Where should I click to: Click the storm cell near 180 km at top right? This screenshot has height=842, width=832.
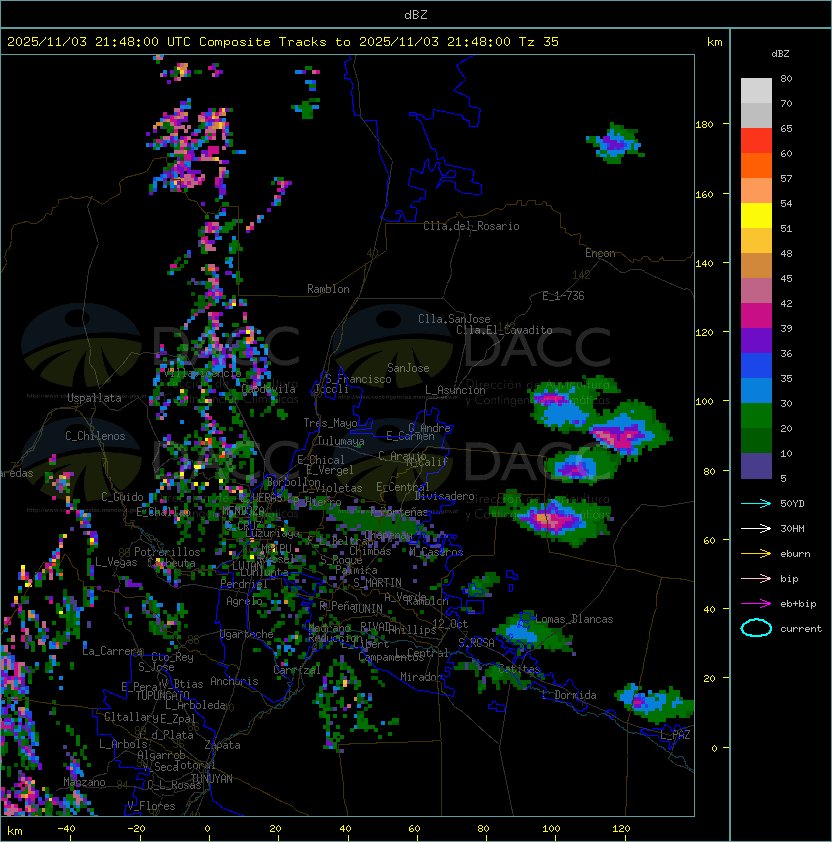615,143
